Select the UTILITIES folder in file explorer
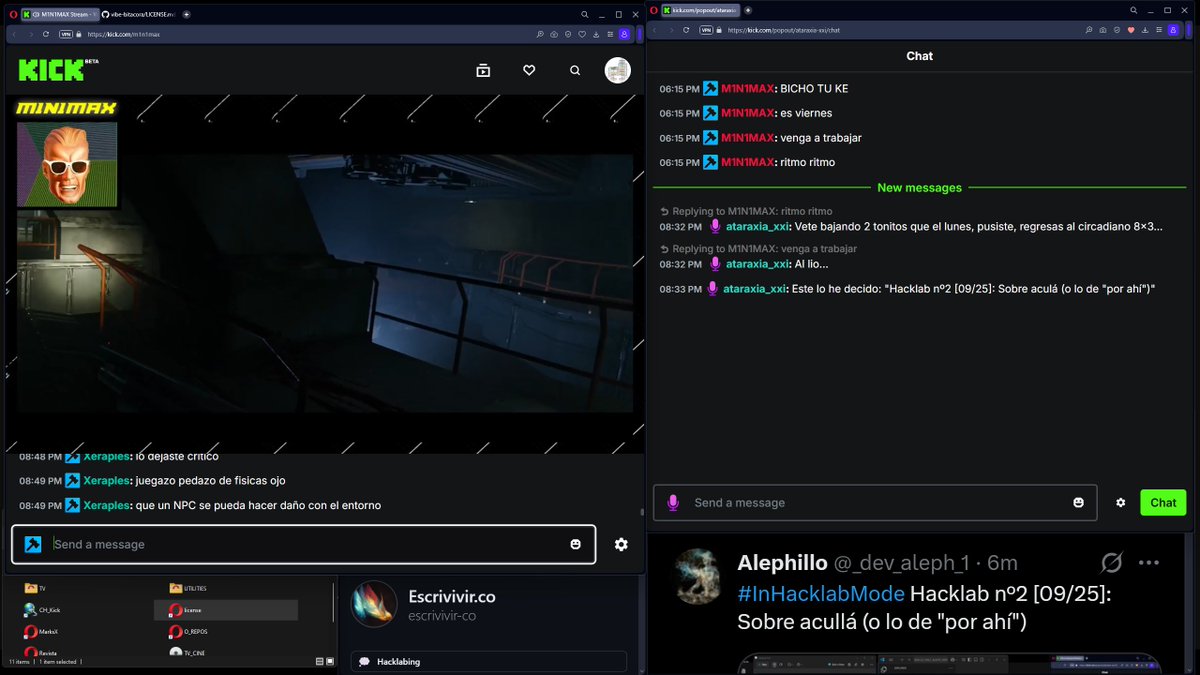Viewport: 1200px width, 675px height. (x=187, y=588)
